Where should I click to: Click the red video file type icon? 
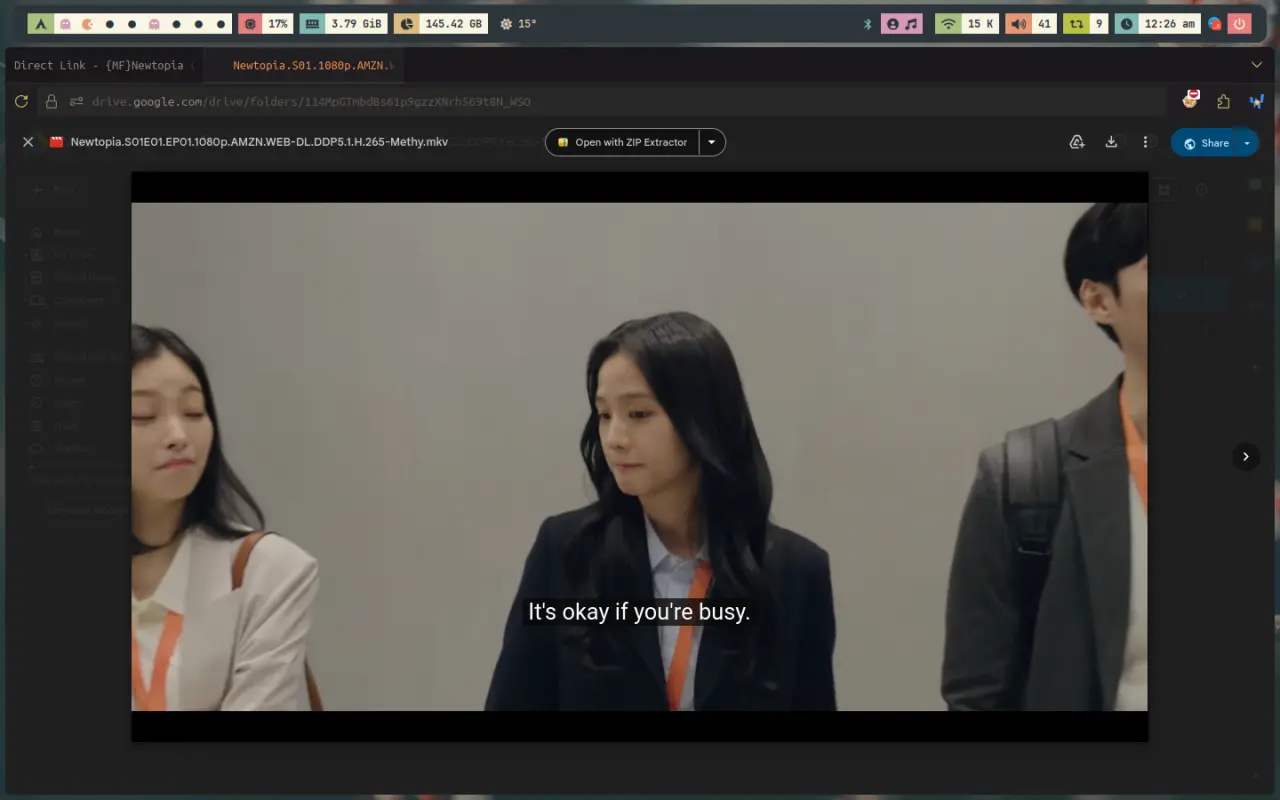point(57,142)
